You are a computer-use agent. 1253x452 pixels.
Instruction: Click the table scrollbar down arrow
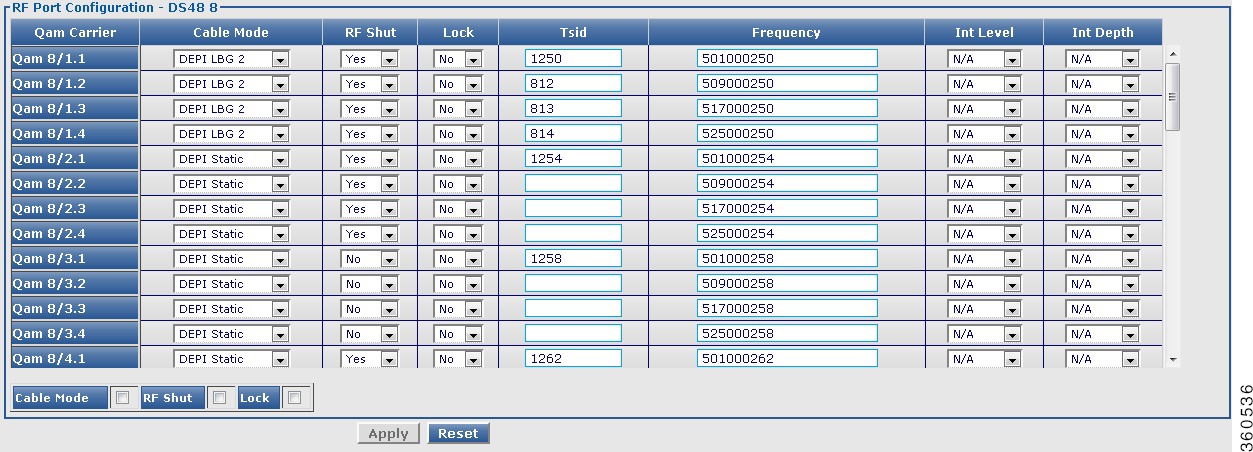(1173, 359)
